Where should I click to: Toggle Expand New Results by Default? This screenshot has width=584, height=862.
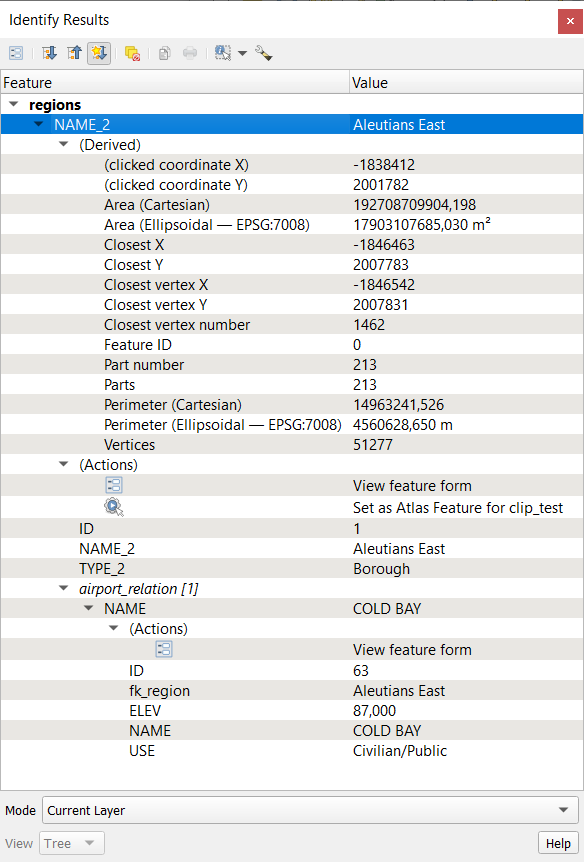coord(99,53)
